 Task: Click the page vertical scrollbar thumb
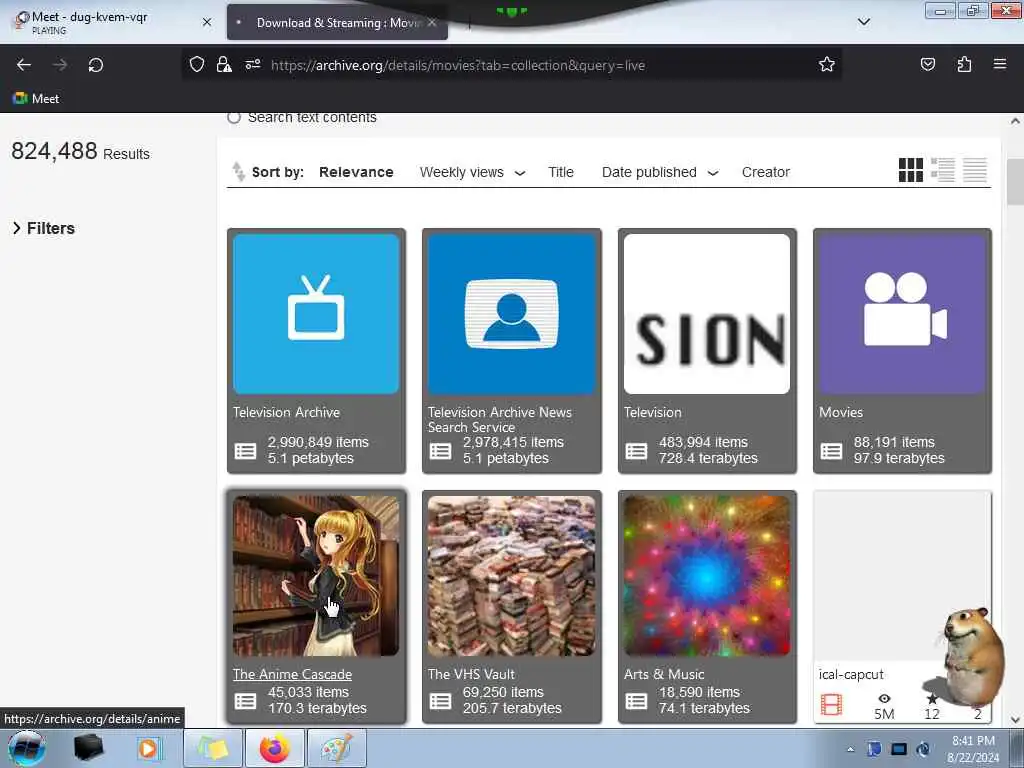click(1016, 182)
